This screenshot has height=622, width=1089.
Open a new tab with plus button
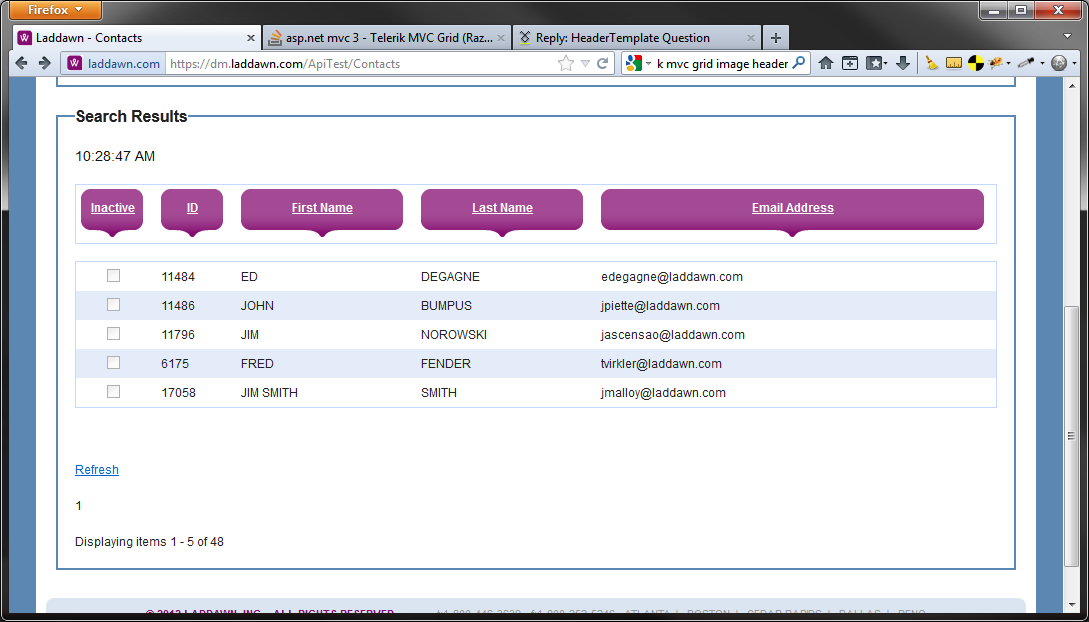(x=776, y=37)
